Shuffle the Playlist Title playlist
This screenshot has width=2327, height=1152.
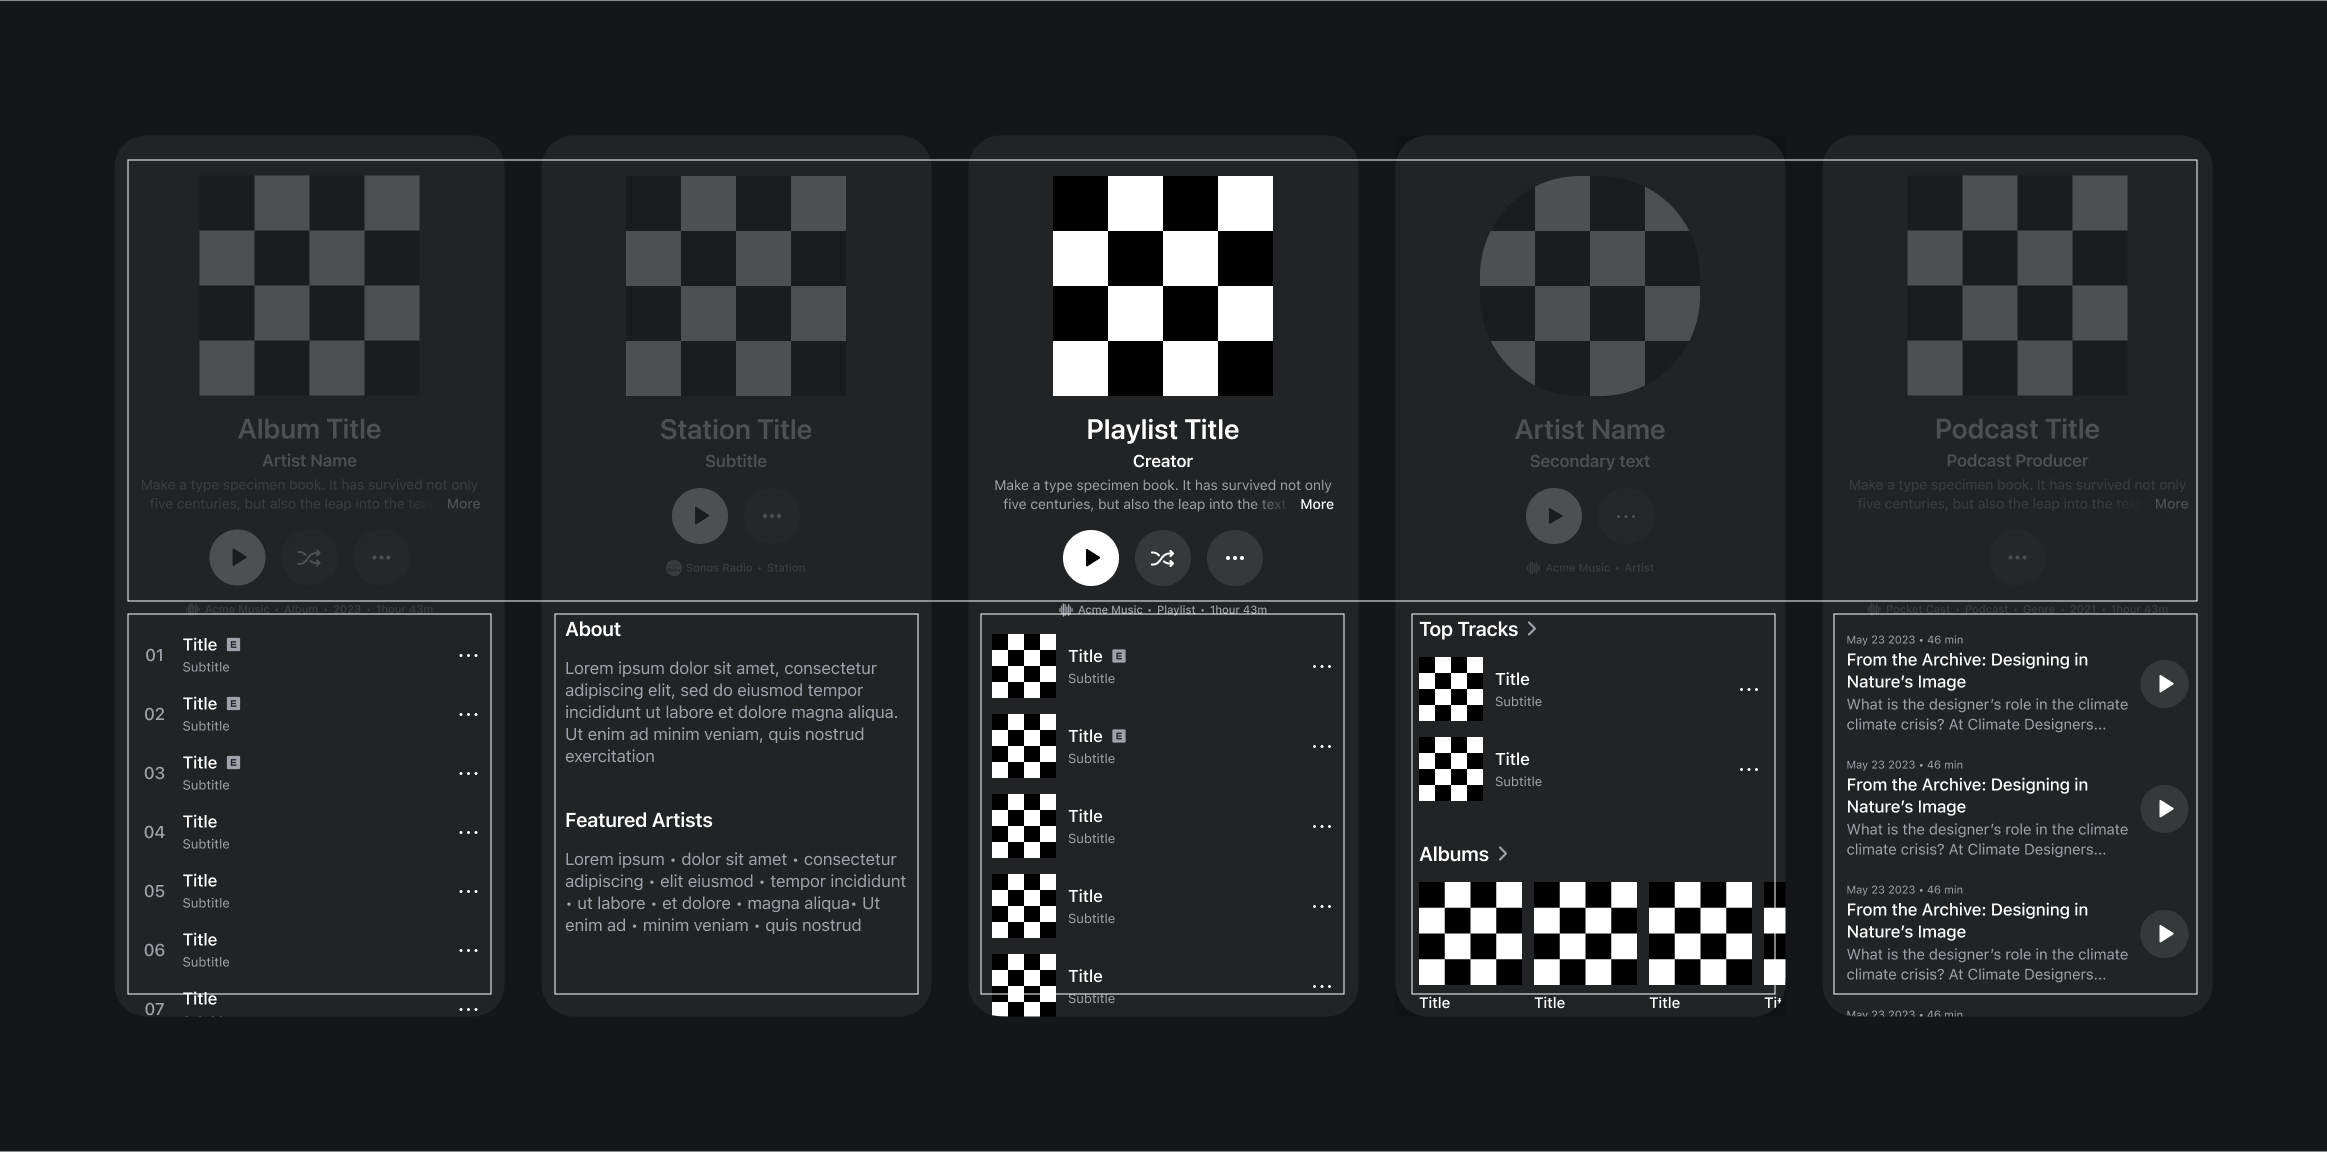pyautogui.click(x=1162, y=558)
